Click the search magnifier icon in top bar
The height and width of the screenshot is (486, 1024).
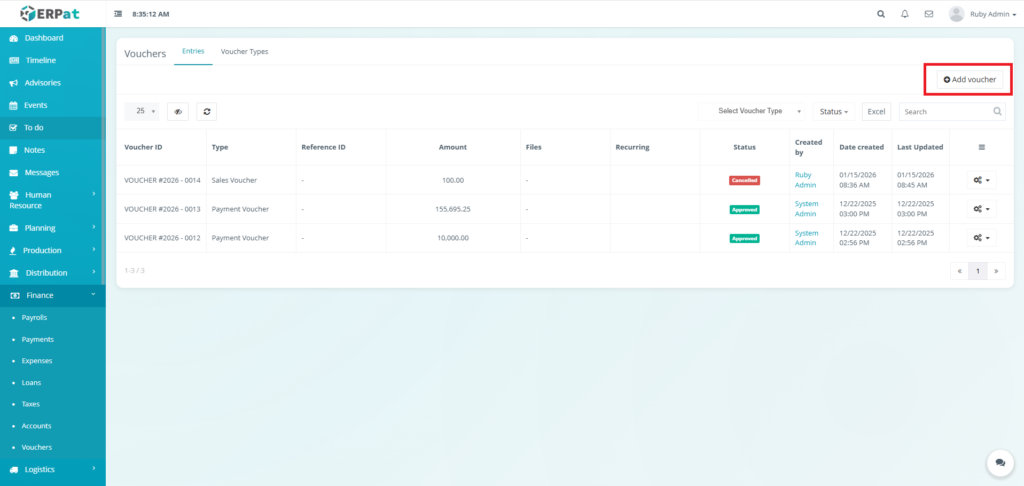880,14
